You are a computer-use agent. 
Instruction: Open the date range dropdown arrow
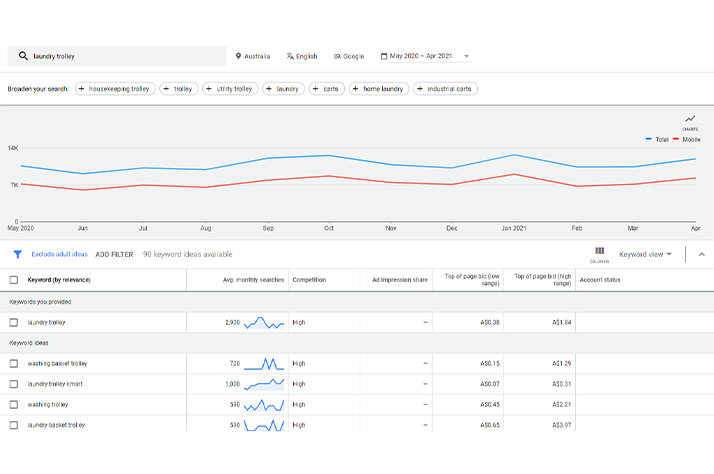click(466, 56)
